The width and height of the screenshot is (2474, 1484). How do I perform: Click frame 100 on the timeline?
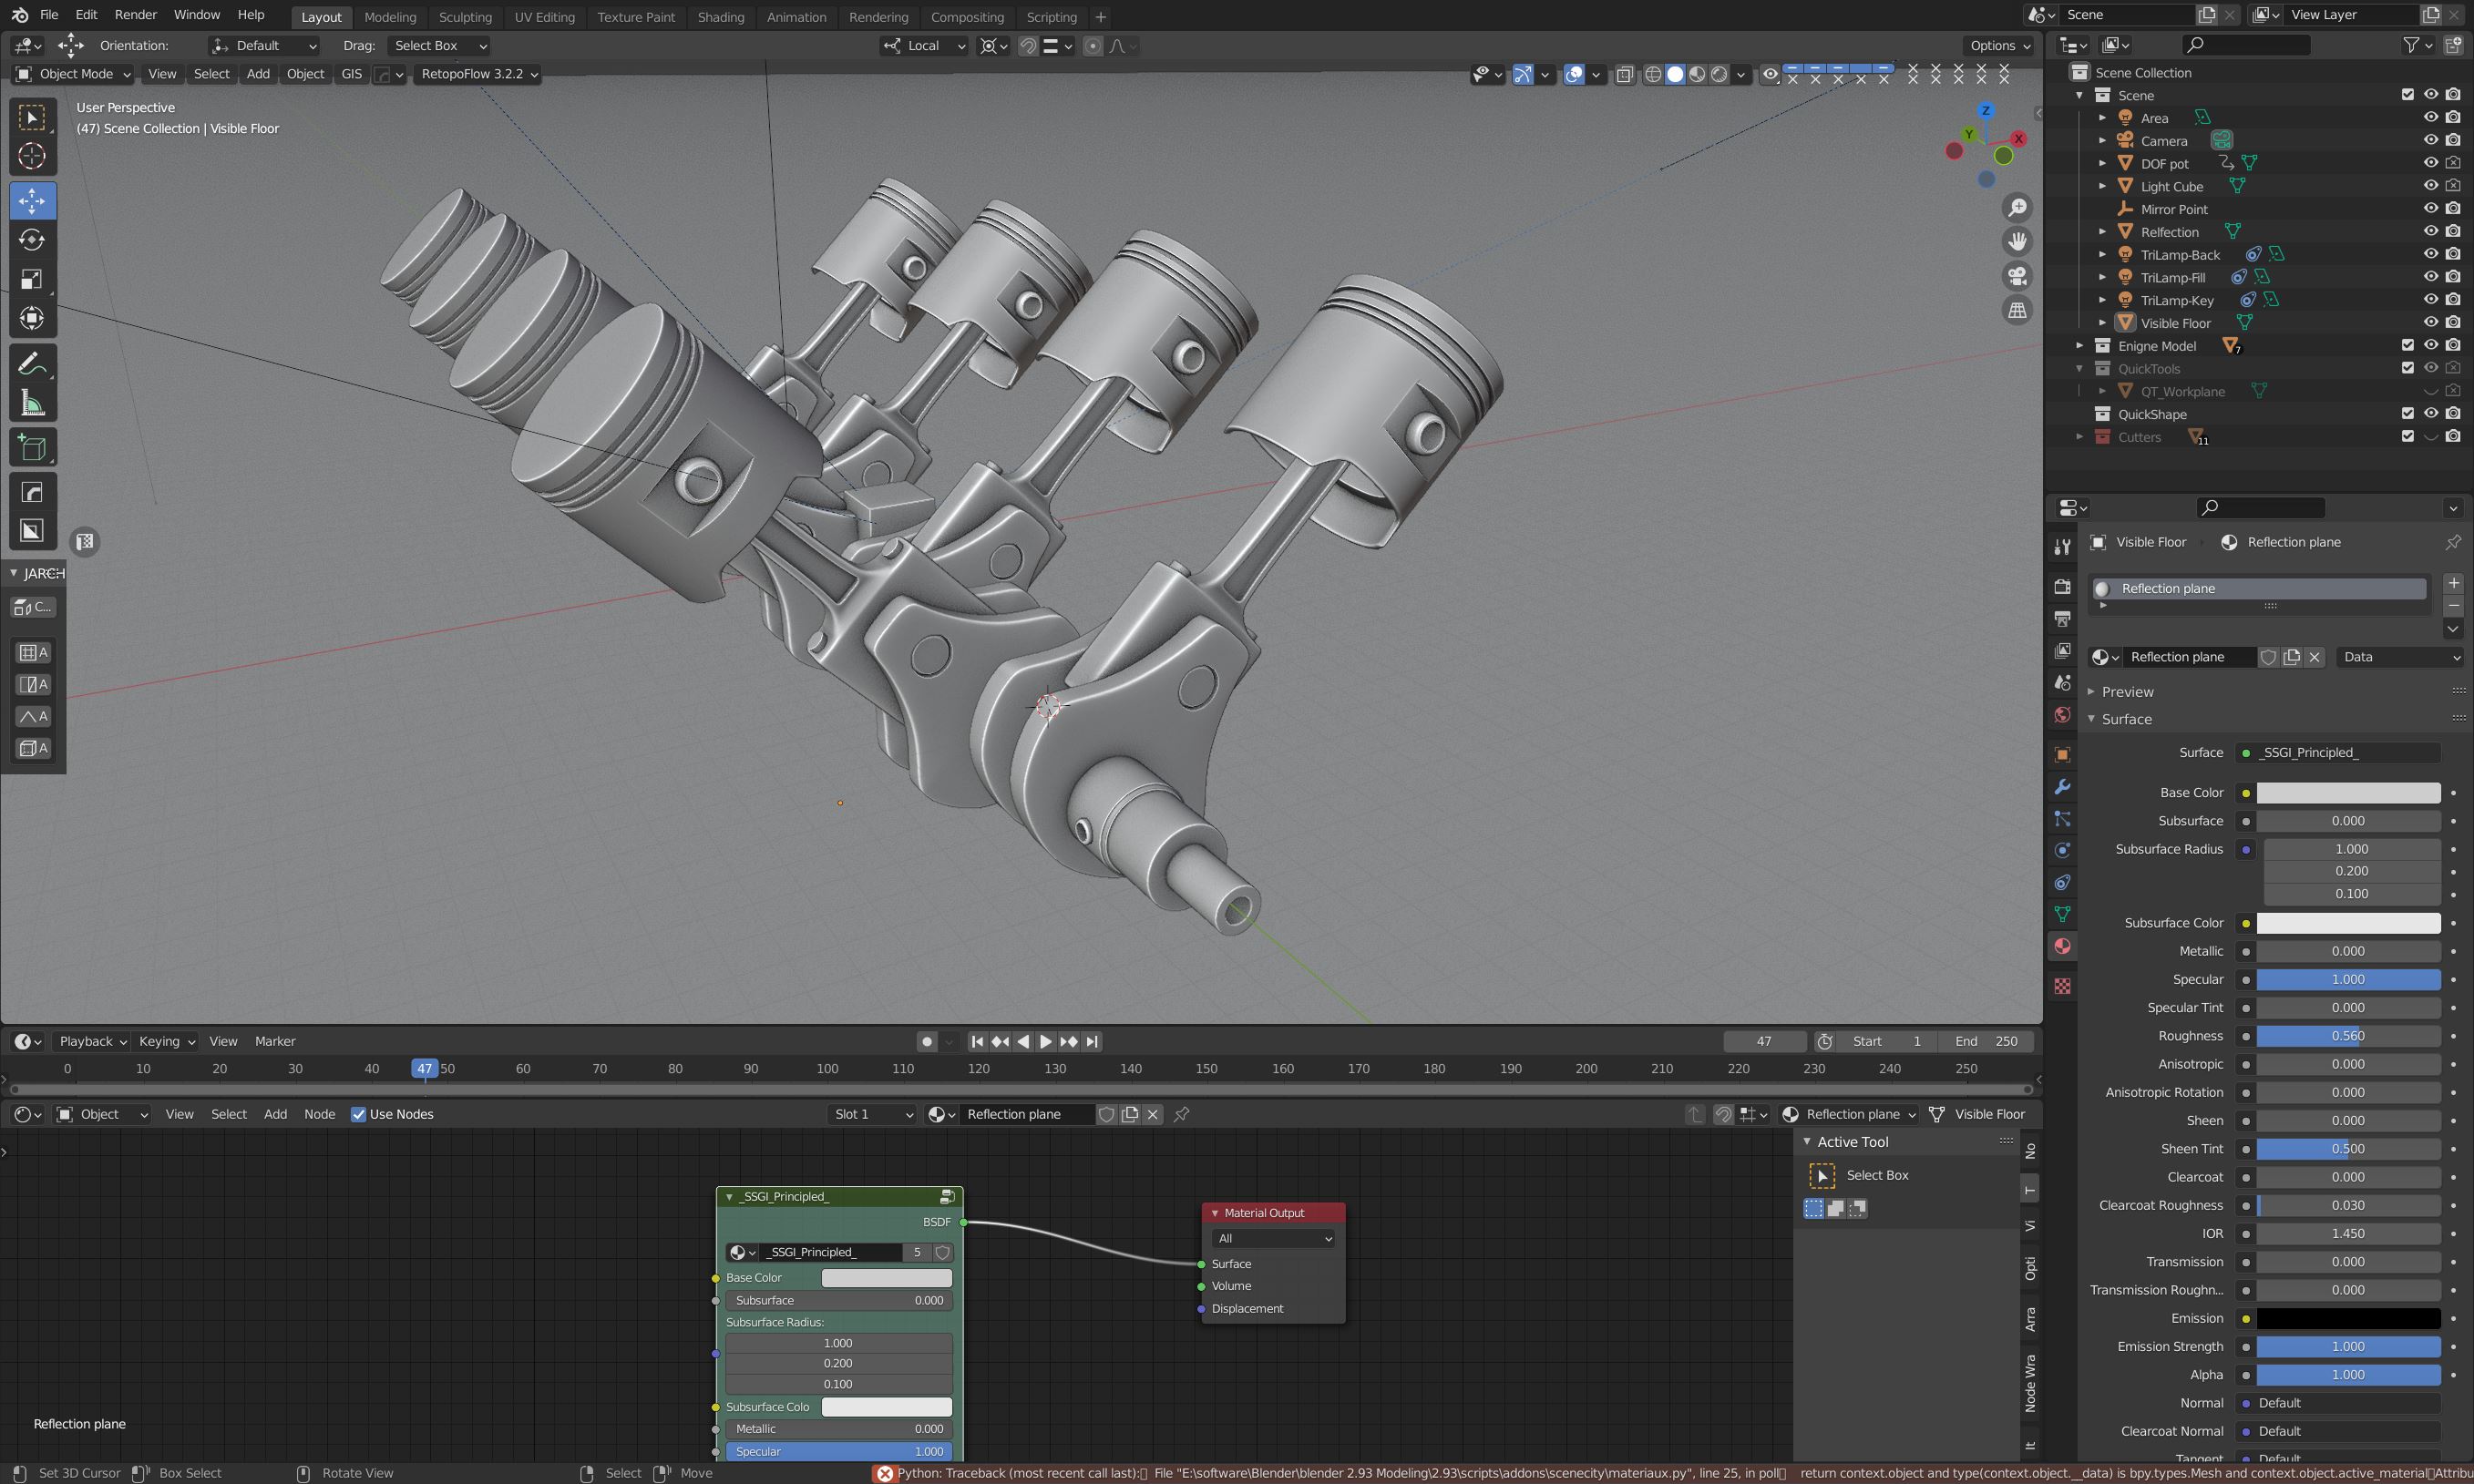(827, 1068)
